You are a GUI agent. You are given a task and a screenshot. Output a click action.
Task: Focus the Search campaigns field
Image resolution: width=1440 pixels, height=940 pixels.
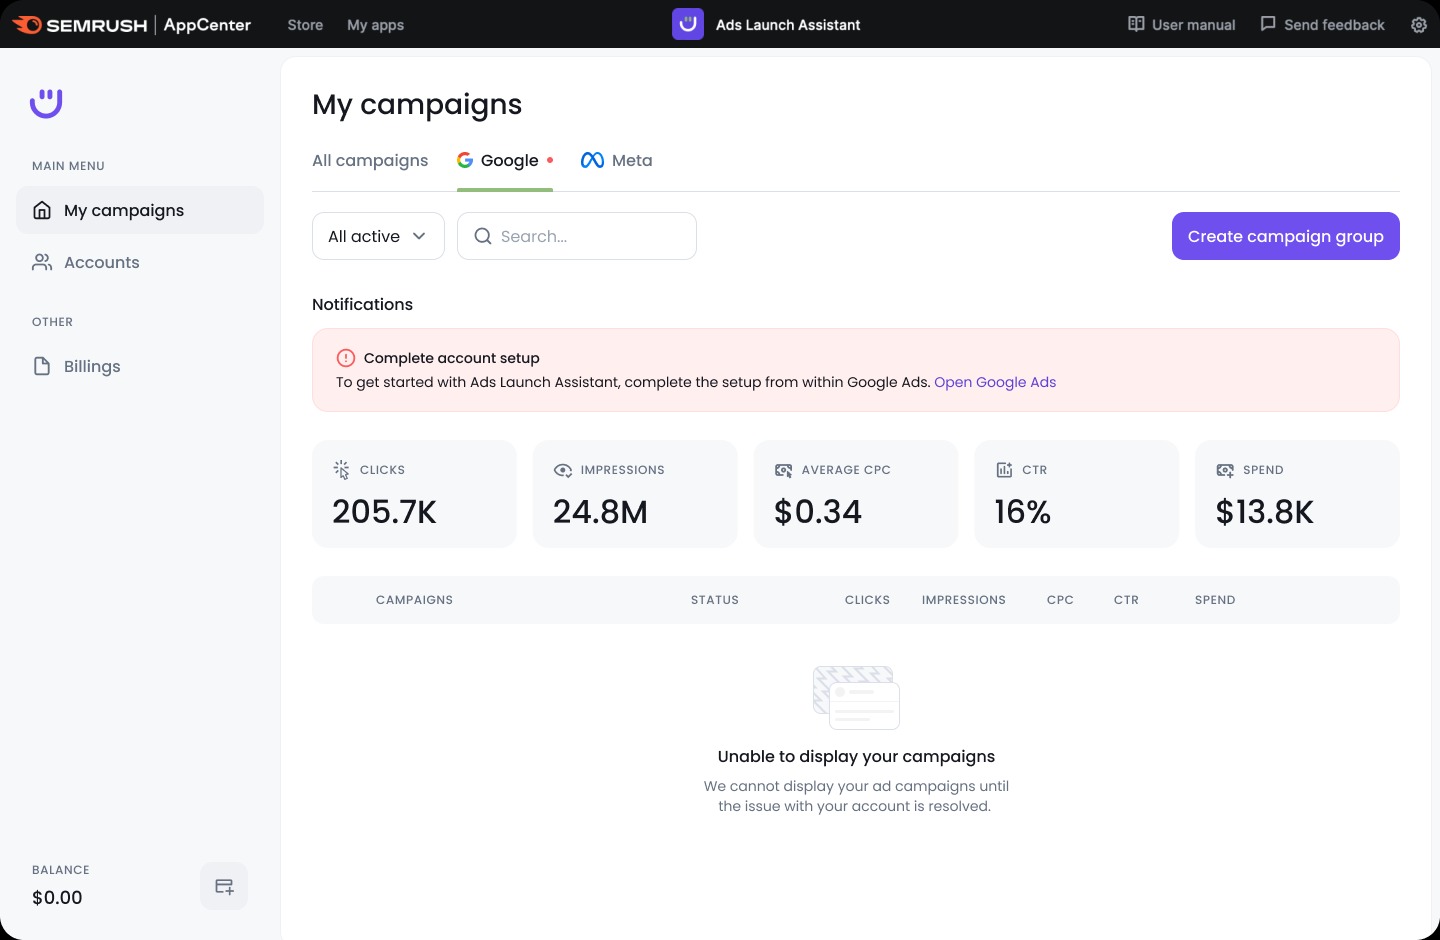tap(577, 236)
